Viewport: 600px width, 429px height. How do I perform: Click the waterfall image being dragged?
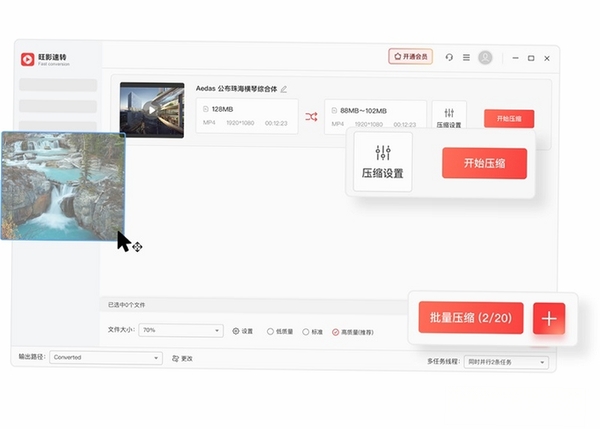[x=63, y=186]
